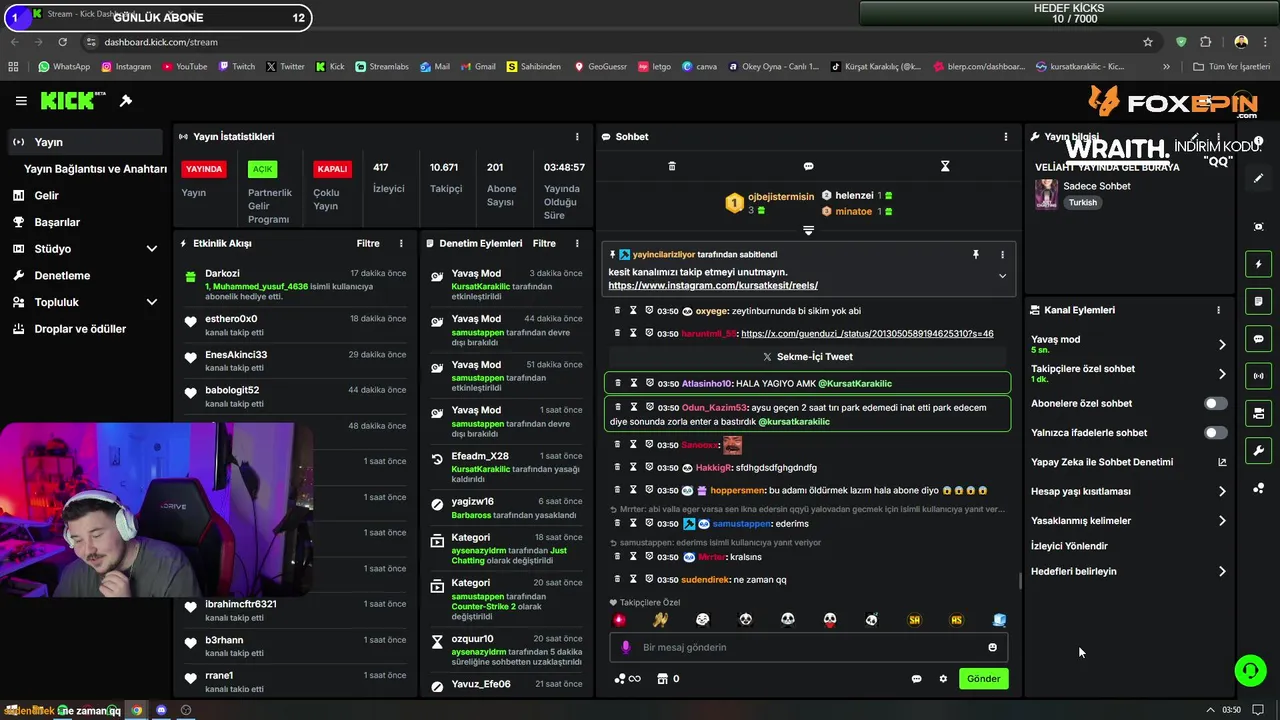
Task: Click the broadcast signal icon in right toolbar
Action: tap(1259, 376)
